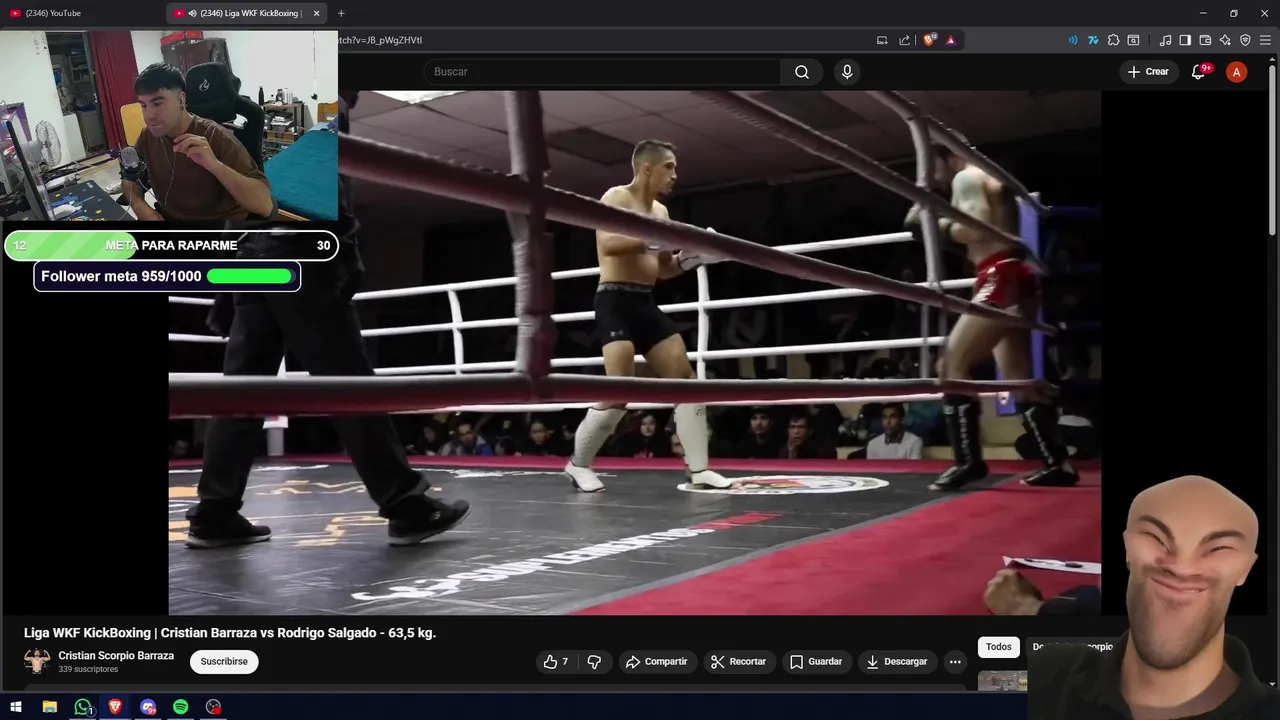Click the Guardar save button
Viewport: 1280px width, 720px height.
coord(816,662)
